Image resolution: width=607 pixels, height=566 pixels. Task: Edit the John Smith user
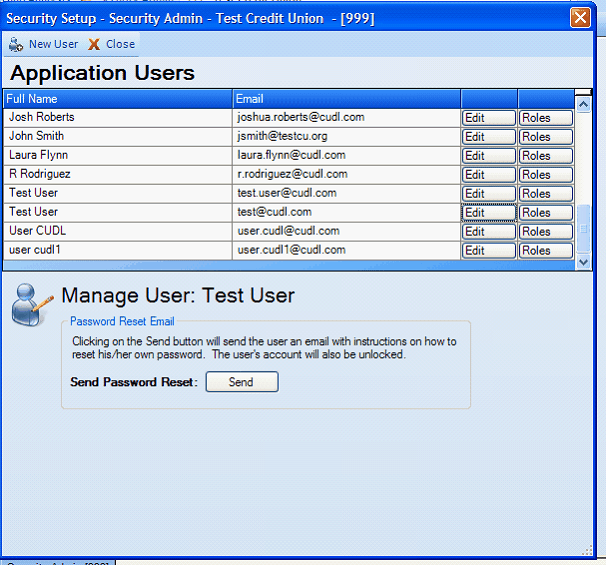[489, 137]
